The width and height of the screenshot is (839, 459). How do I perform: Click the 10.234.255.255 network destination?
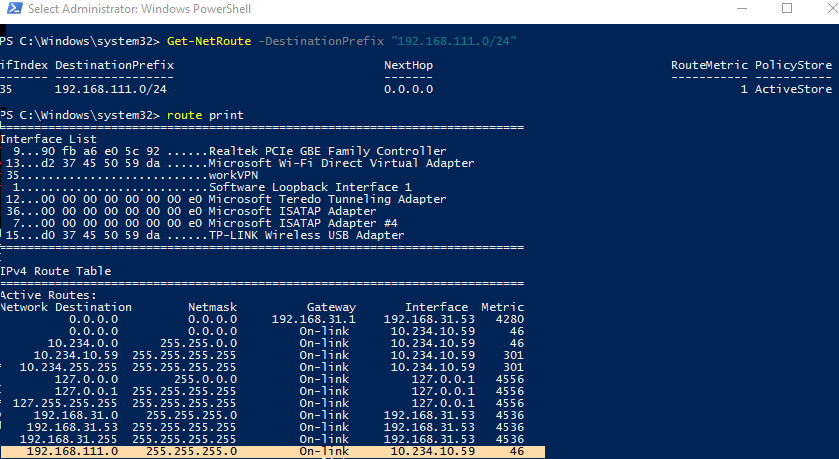pos(68,368)
